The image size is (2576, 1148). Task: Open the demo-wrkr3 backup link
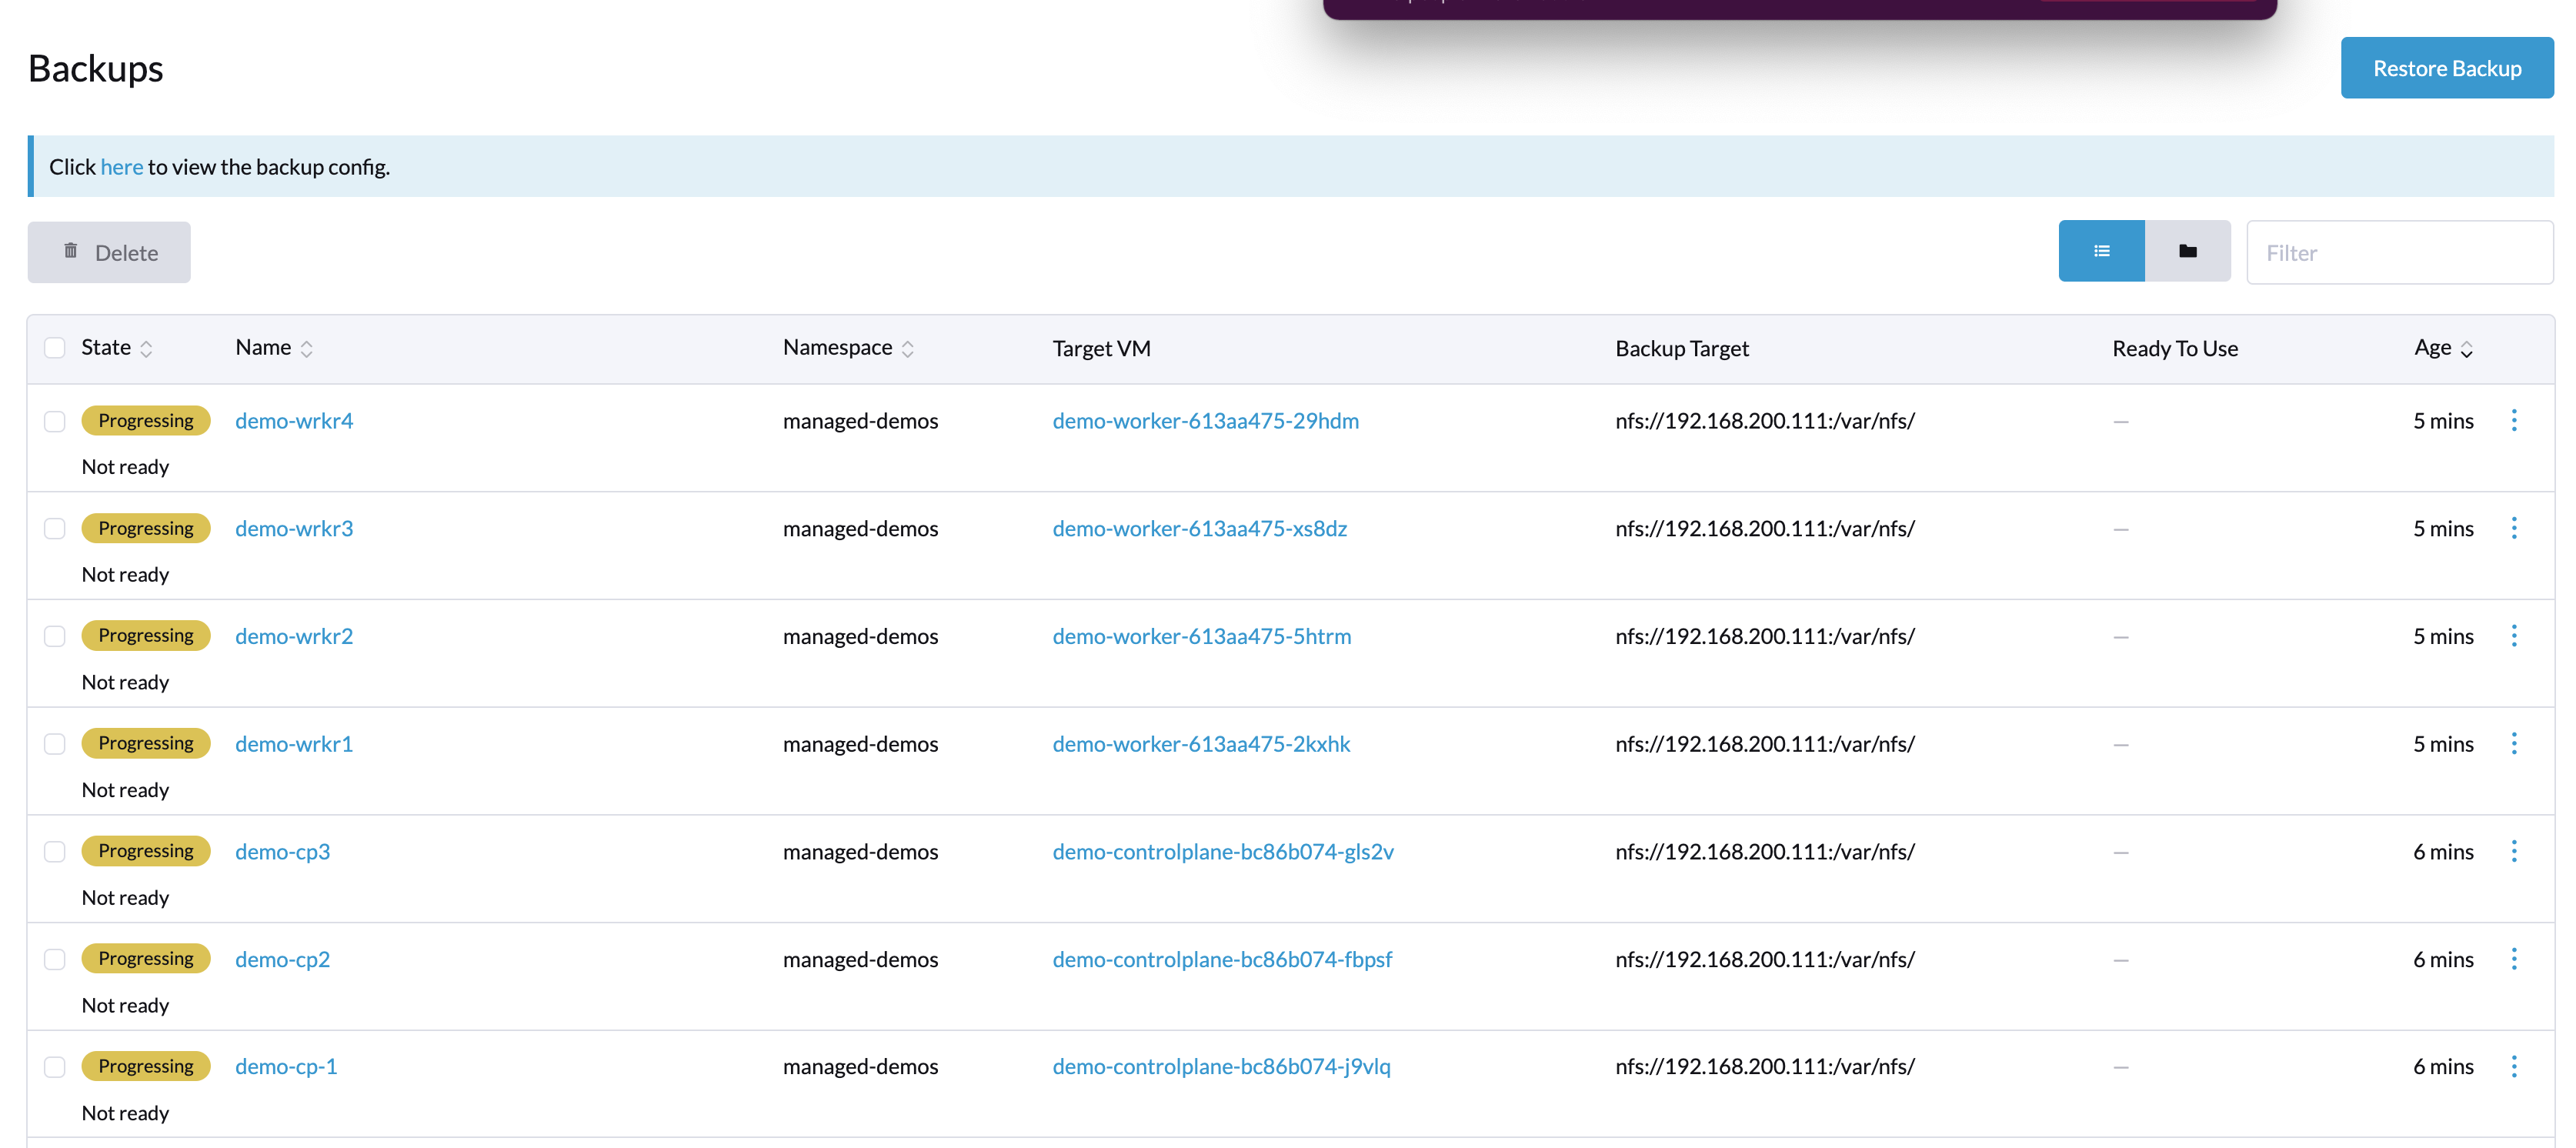(x=294, y=528)
